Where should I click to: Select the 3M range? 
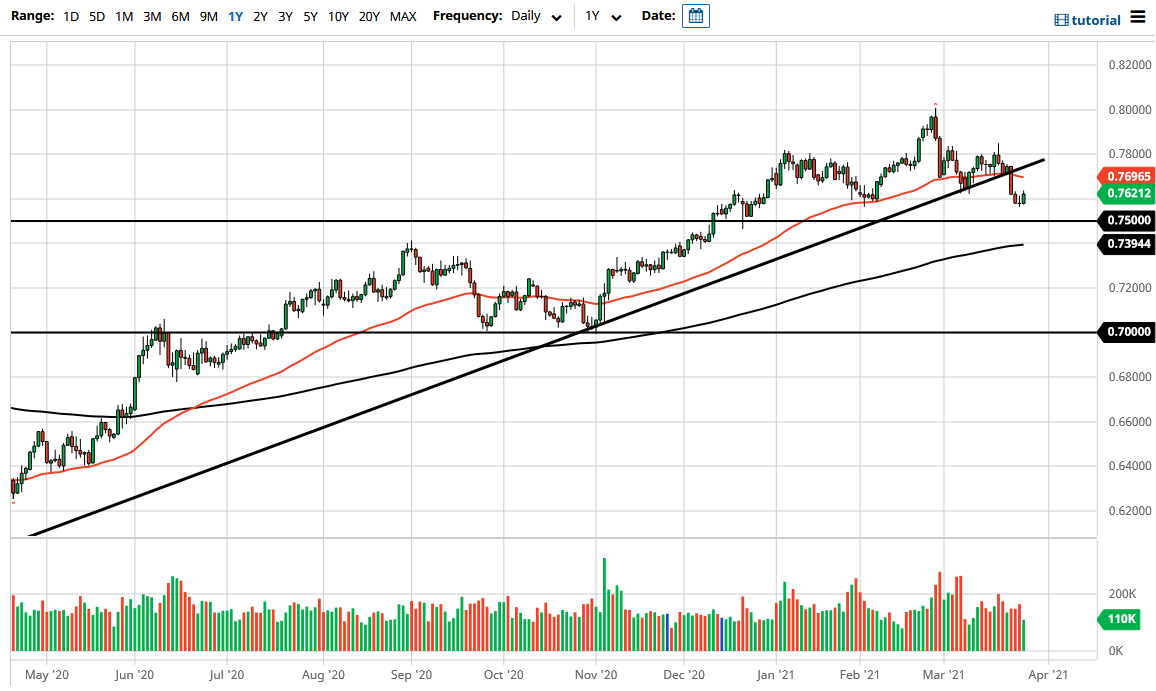point(152,16)
